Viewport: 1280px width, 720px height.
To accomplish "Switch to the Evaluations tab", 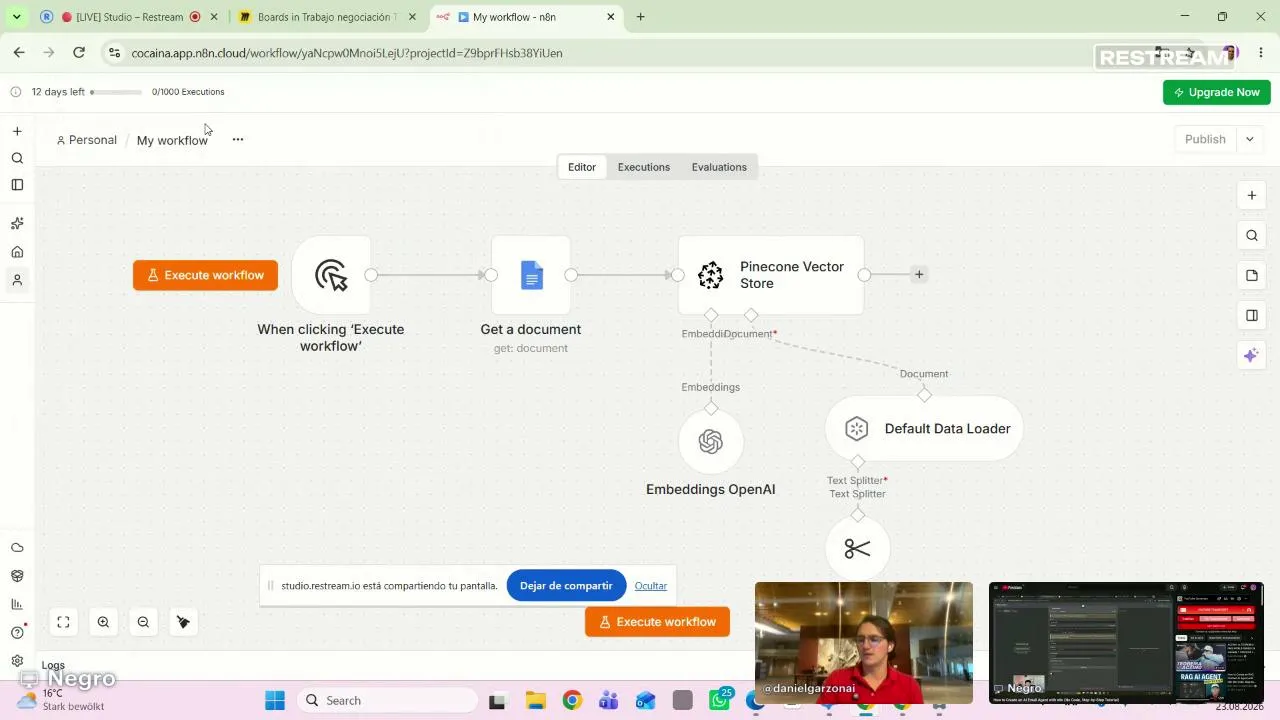I will click(x=719, y=167).
